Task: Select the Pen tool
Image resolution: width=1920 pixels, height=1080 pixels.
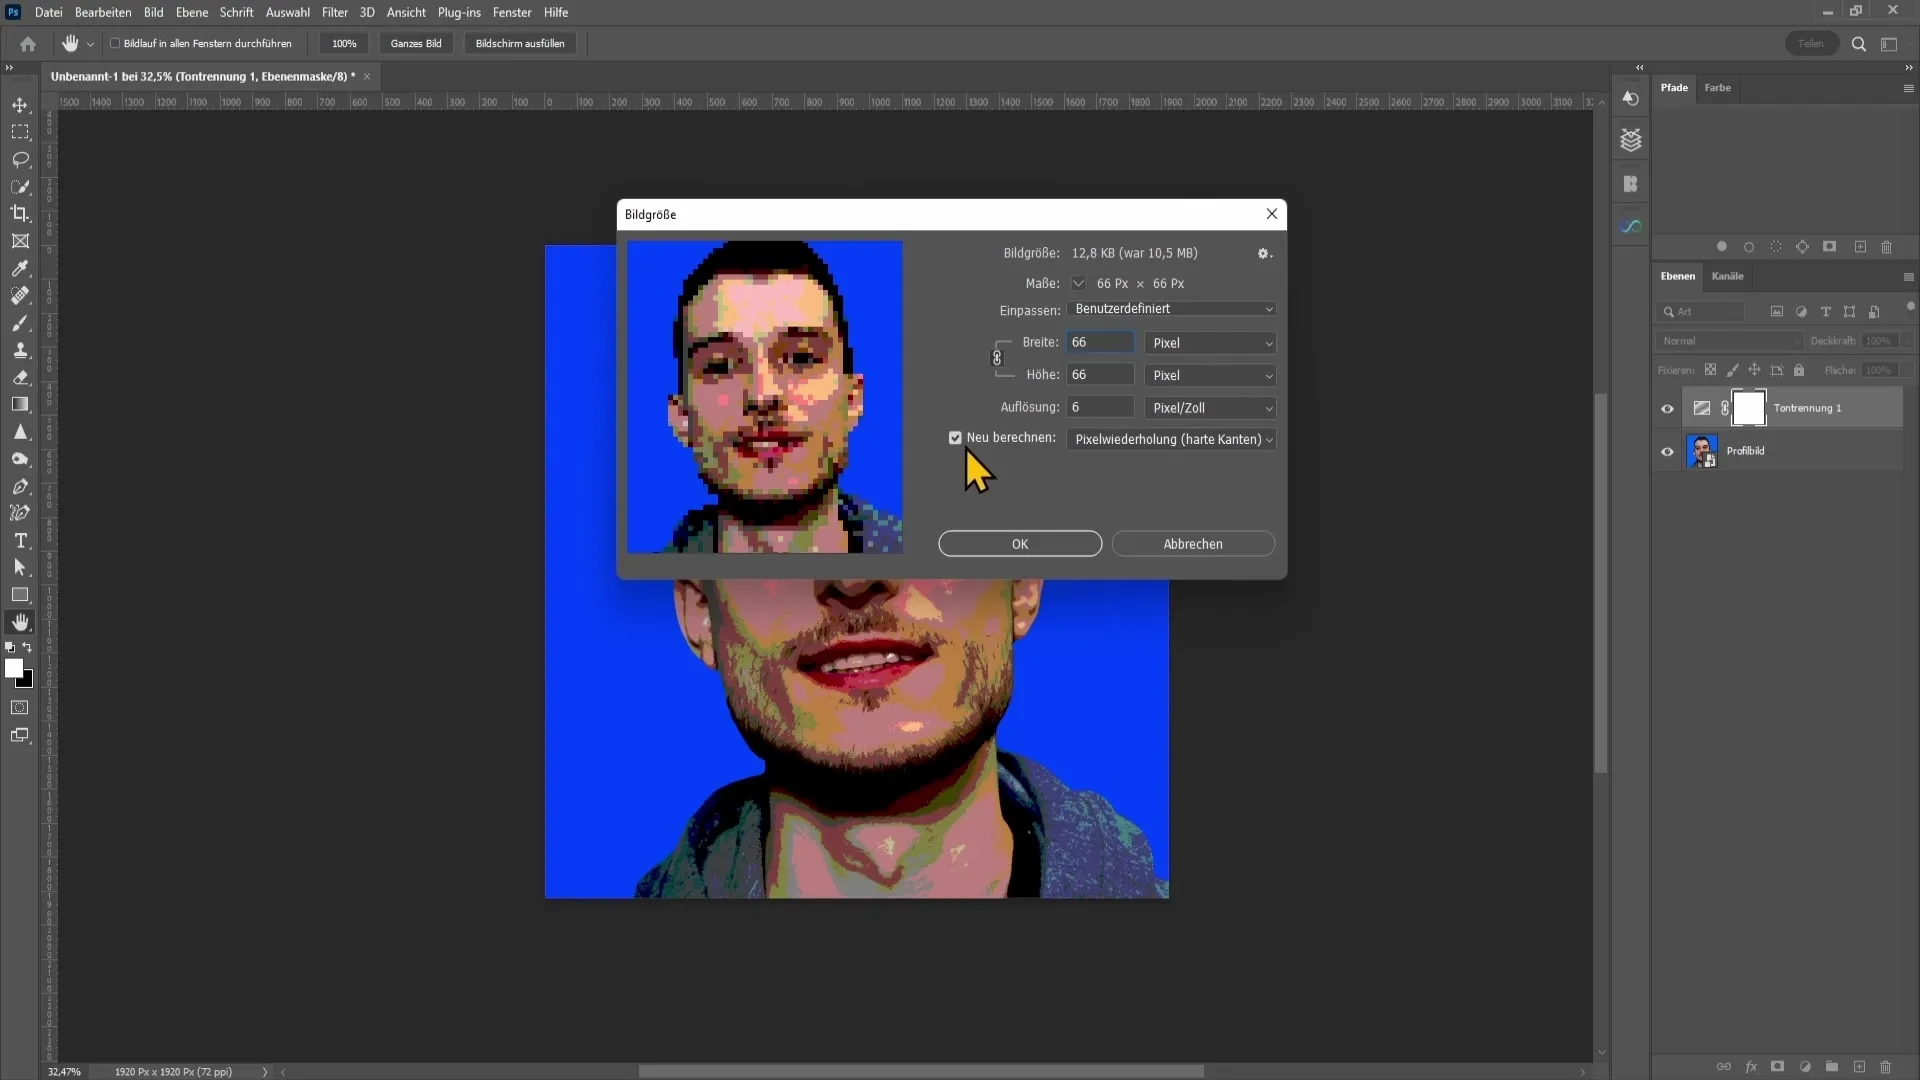Action: point(20,486)
